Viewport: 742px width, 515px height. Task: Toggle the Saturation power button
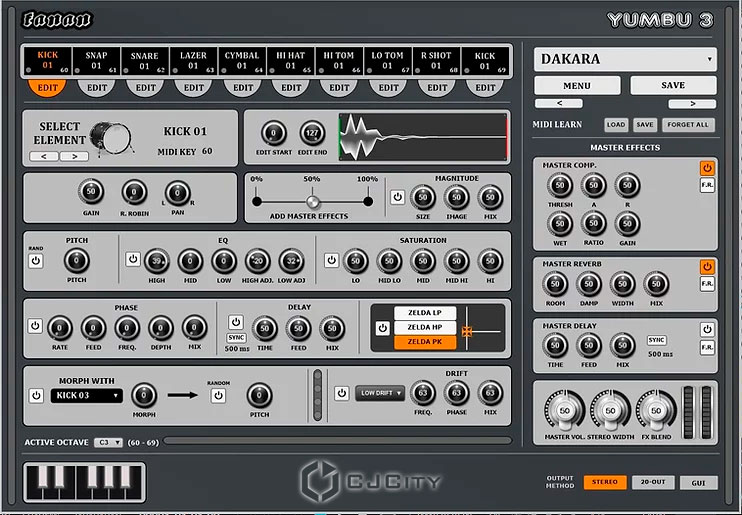331,260
